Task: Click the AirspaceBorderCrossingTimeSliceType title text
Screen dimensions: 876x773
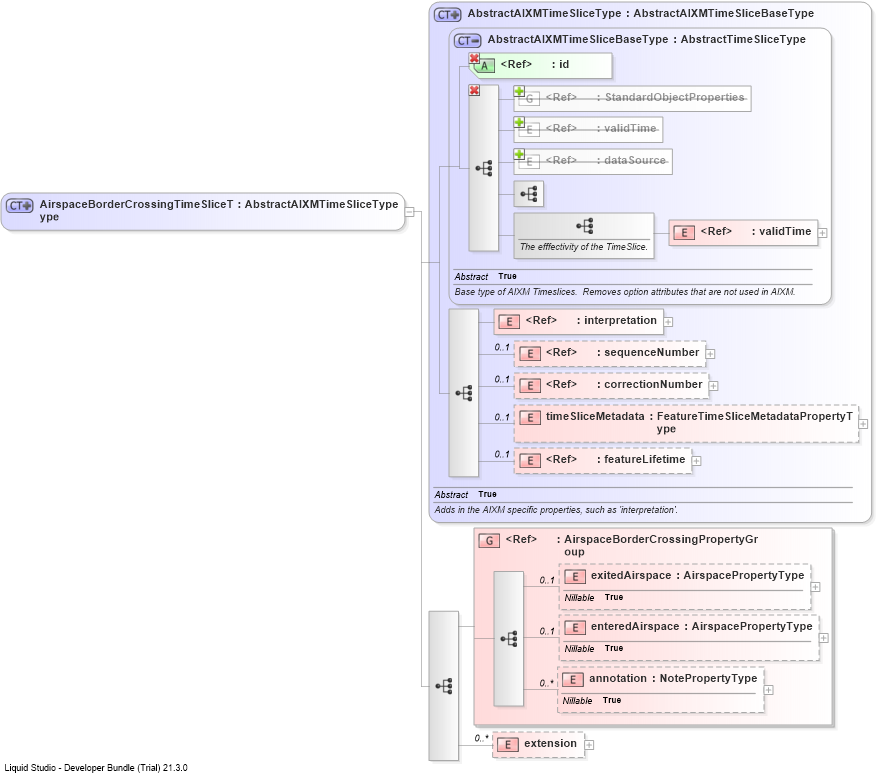Action: 218,210
